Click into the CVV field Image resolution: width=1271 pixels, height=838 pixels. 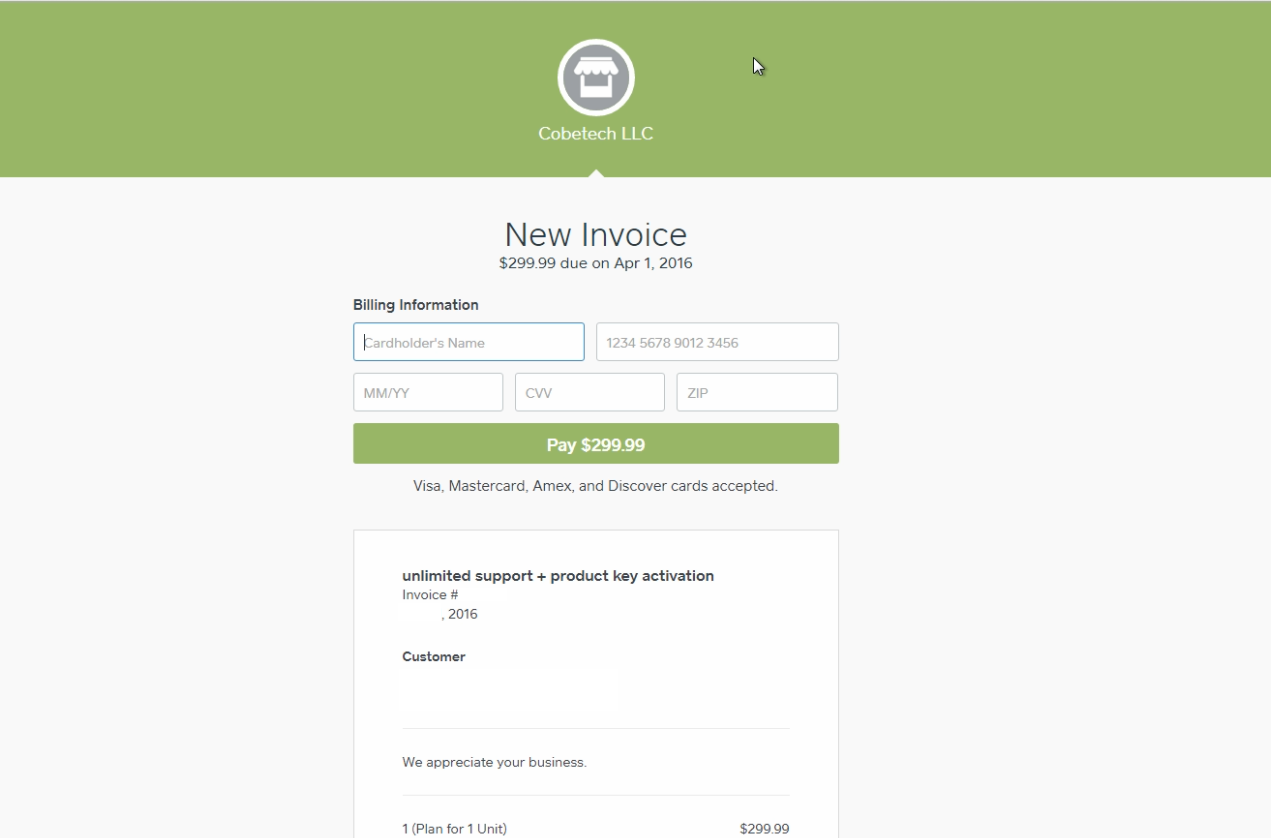[590, 393]
